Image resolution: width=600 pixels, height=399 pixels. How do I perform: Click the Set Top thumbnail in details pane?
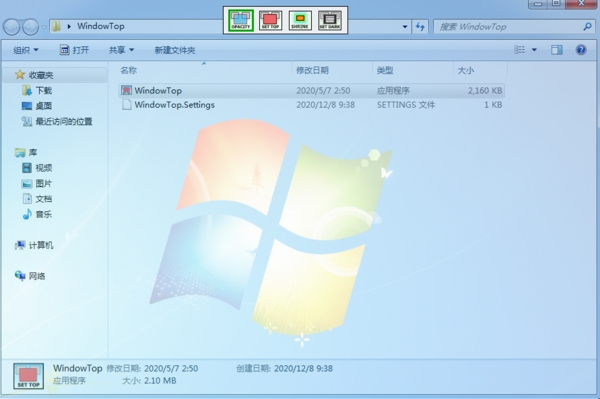click(x=28, y=376)
